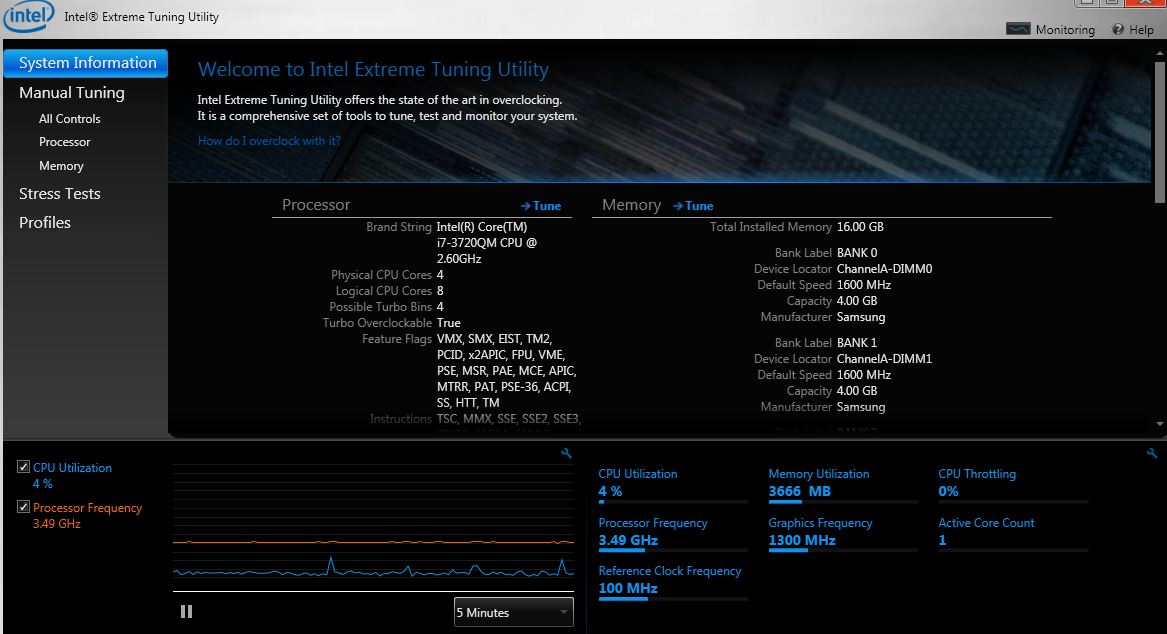The width and height of the screenshot is (1167, 634).
Task: Click the 'BANK 0' bank label value
Action: (857, 253)
